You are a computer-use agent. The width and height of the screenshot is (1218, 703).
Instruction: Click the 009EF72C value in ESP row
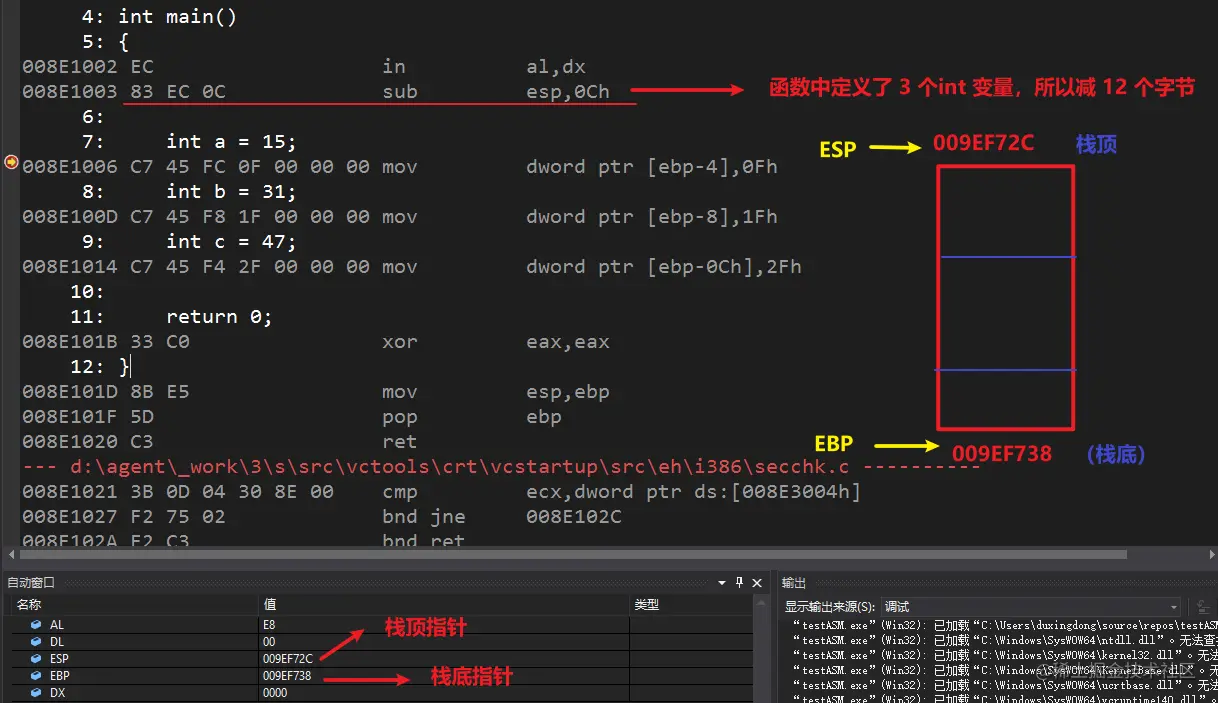(287, 659)
